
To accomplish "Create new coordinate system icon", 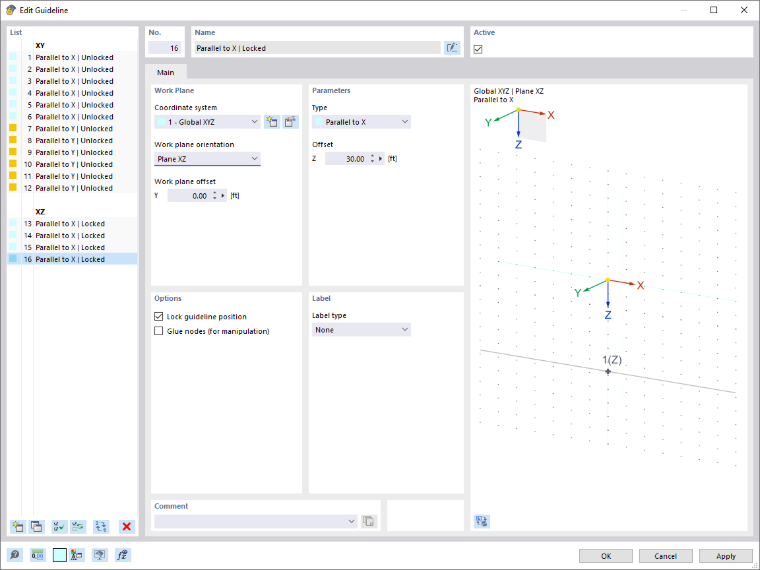I will point(272,122).
